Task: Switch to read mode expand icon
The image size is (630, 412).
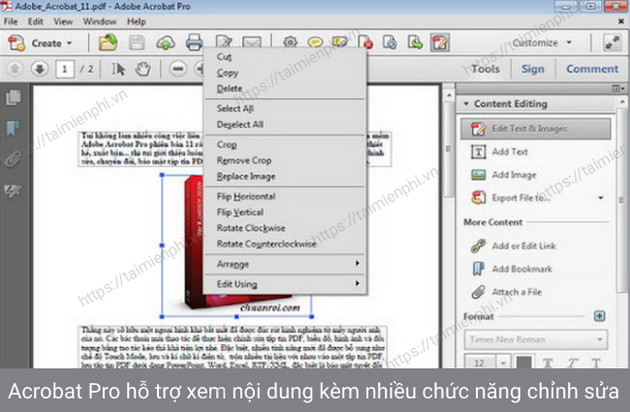Action: (x=612, y=42)
